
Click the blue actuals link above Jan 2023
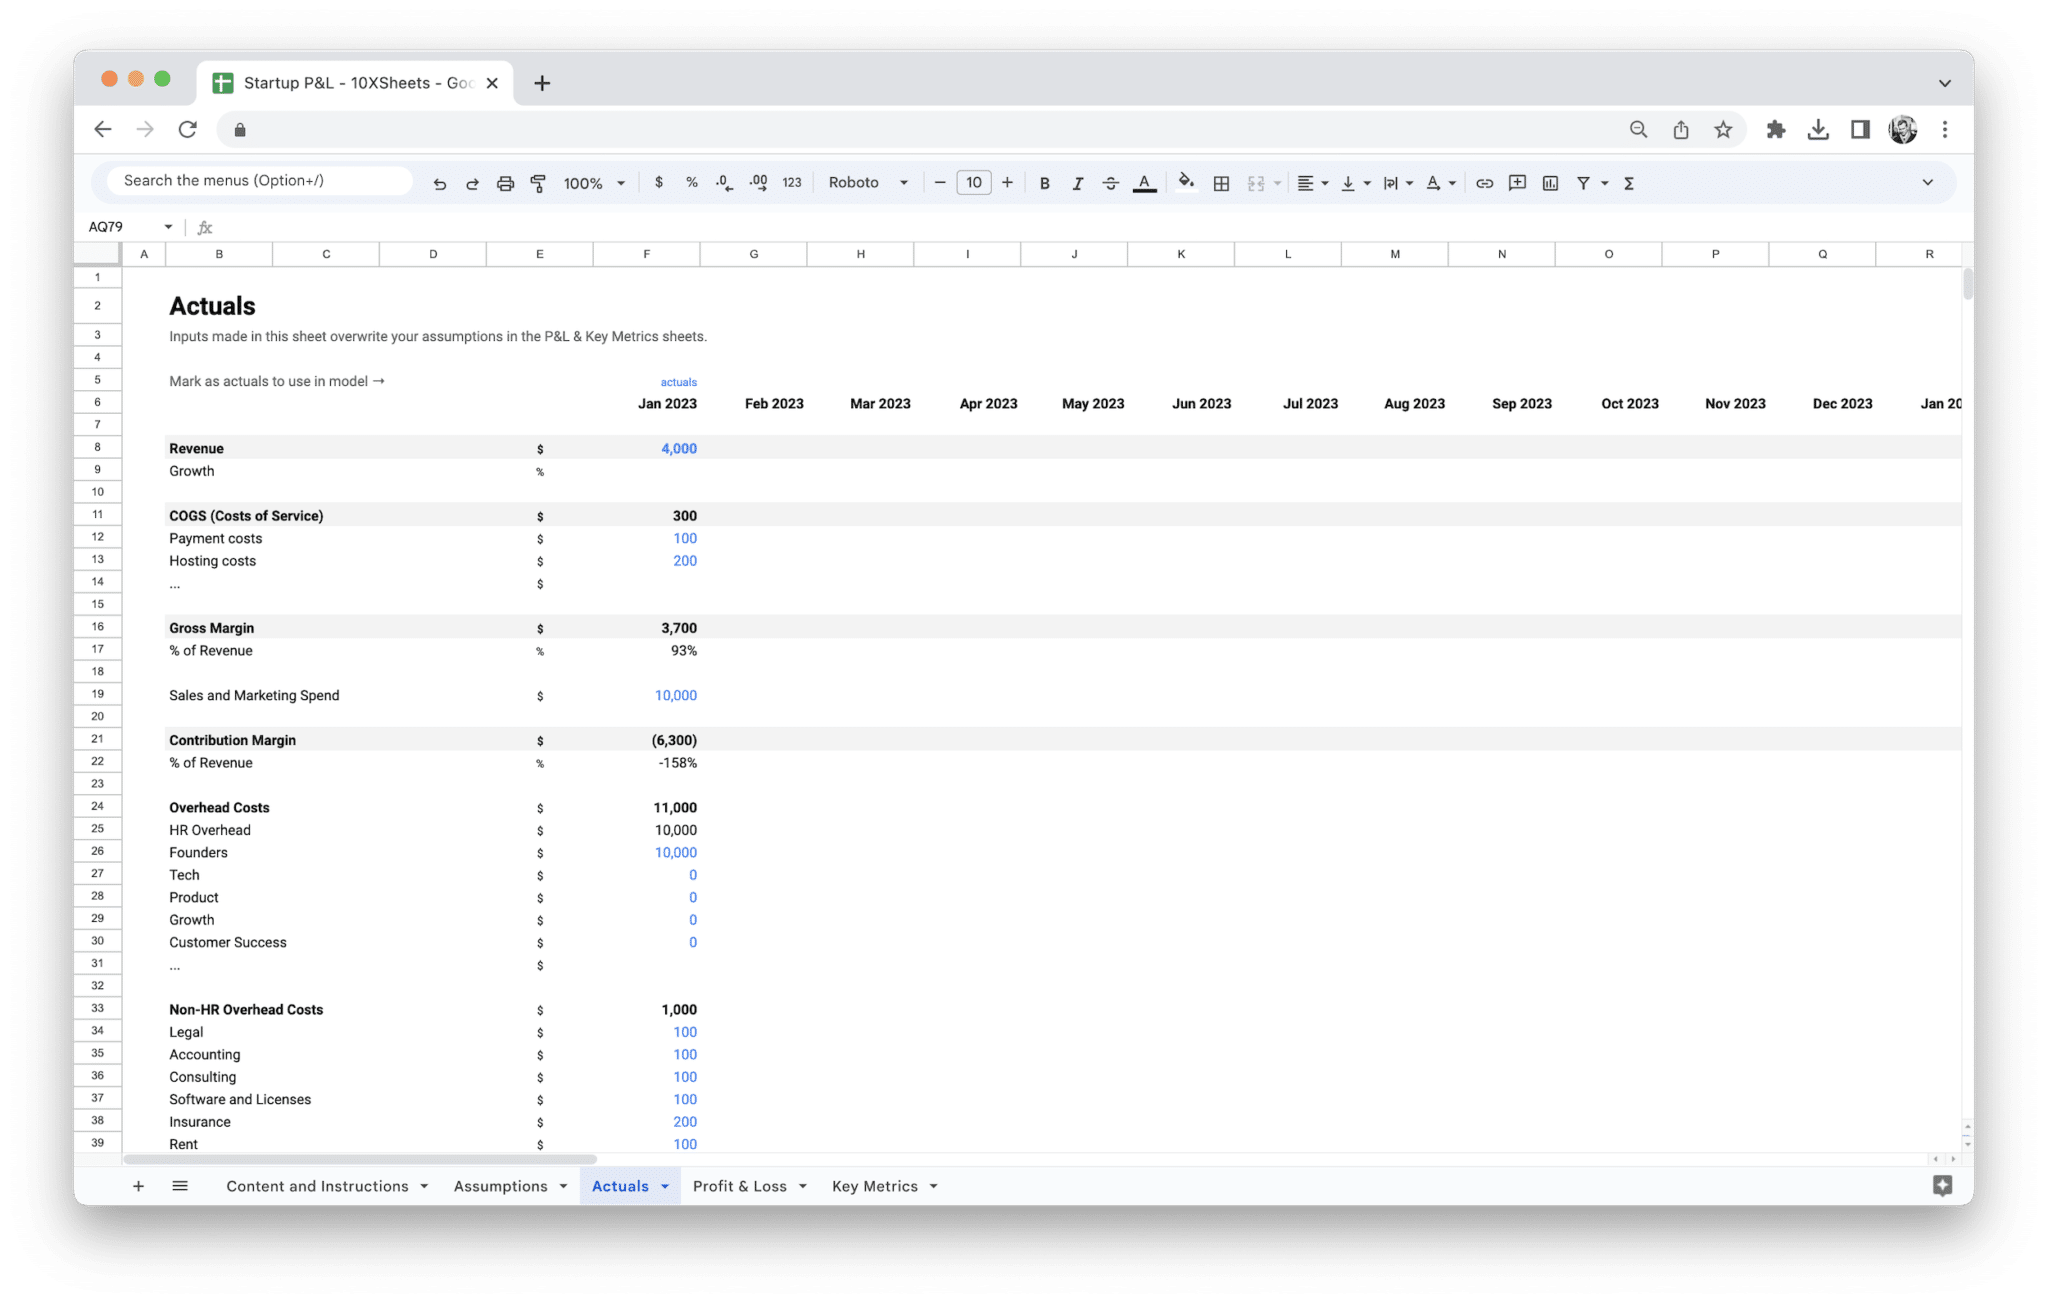coord(678,381)
